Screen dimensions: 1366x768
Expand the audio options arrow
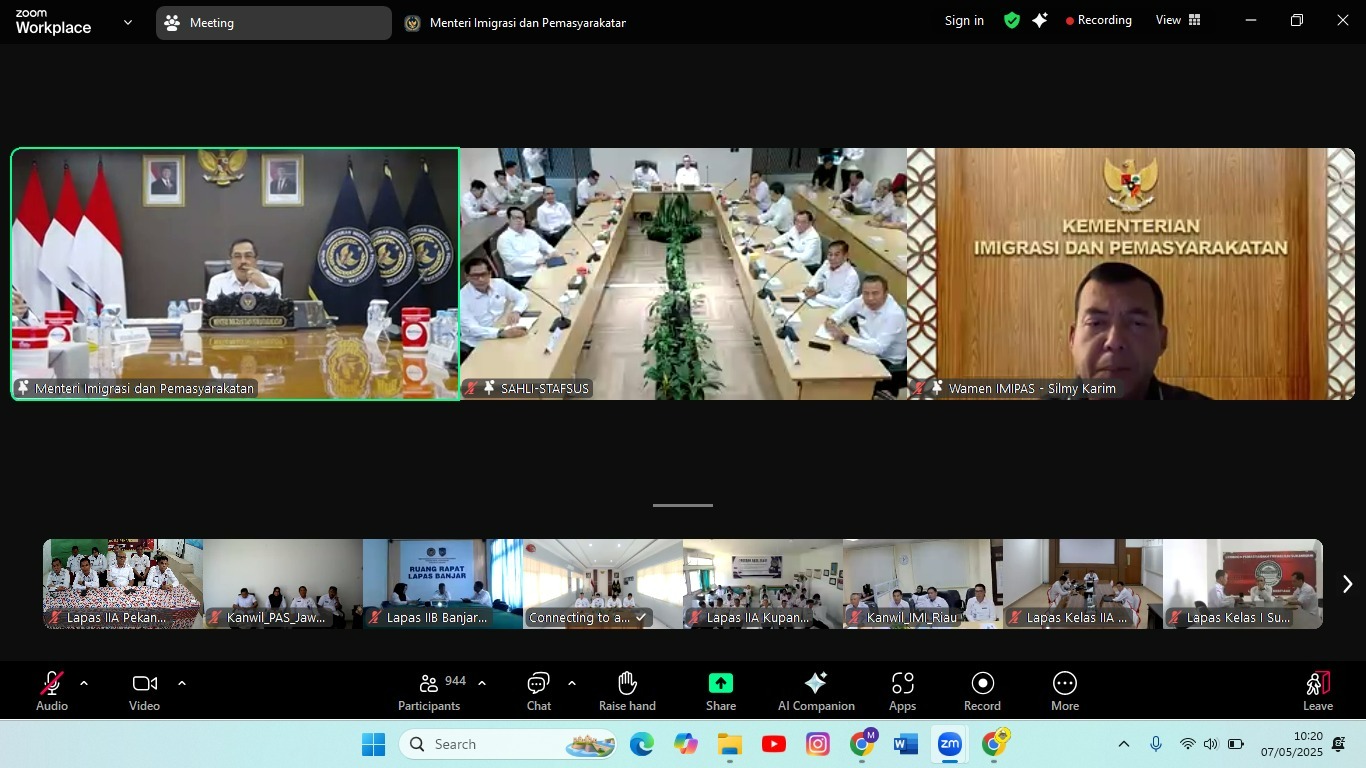(84, 683)
